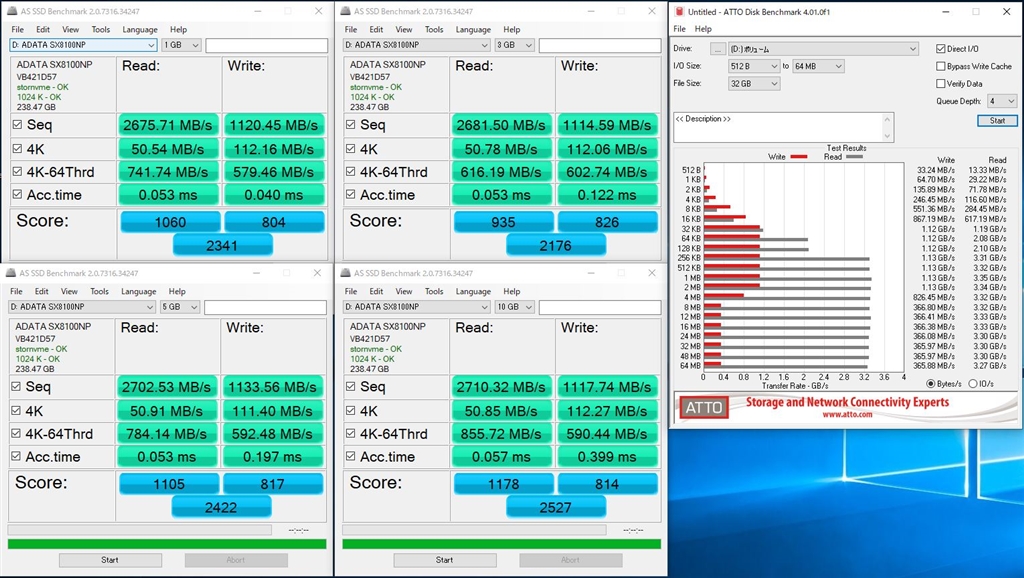Click the ATTO read value "3.35 GB/s"
The image size is (1024, 578).
[989, 278]
